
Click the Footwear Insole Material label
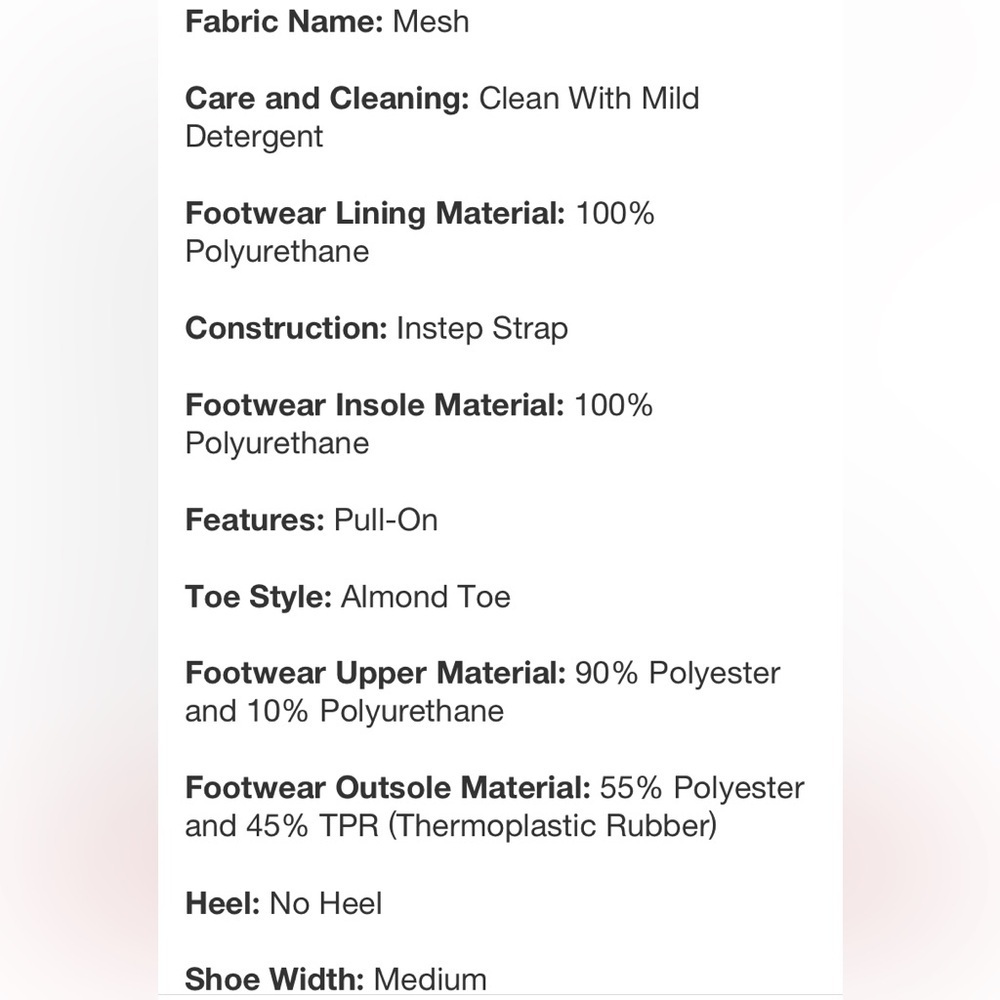click(374, 405)
